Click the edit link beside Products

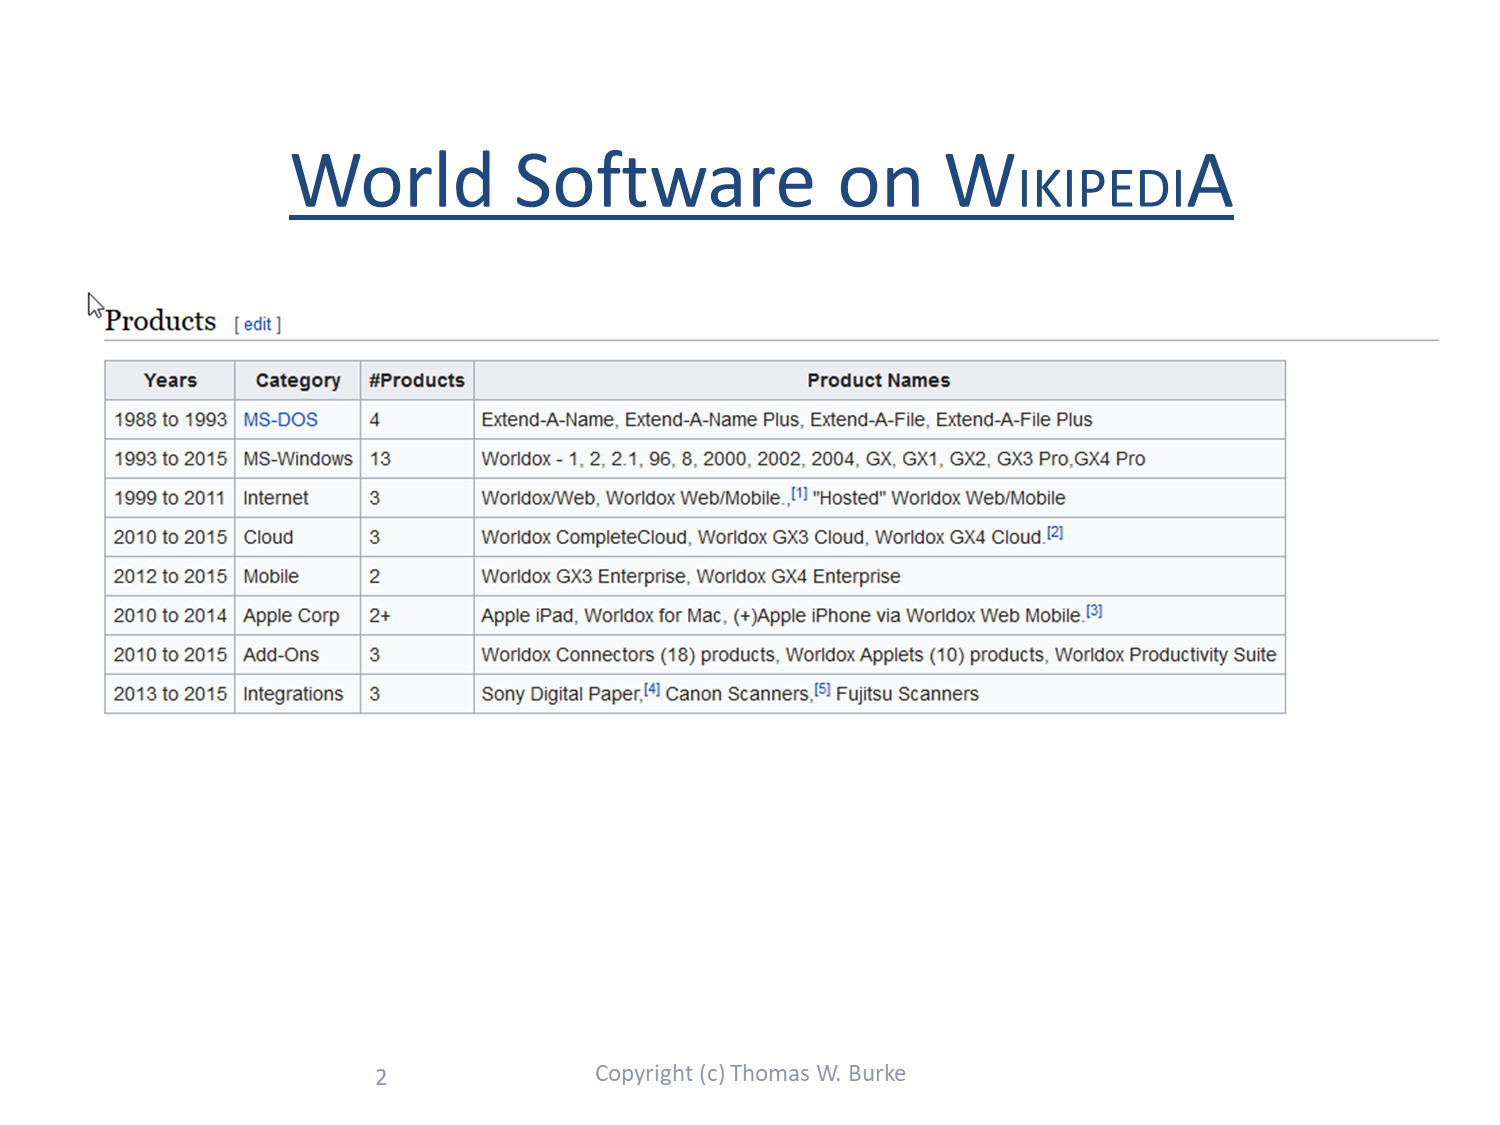click(x=257, y=324)
